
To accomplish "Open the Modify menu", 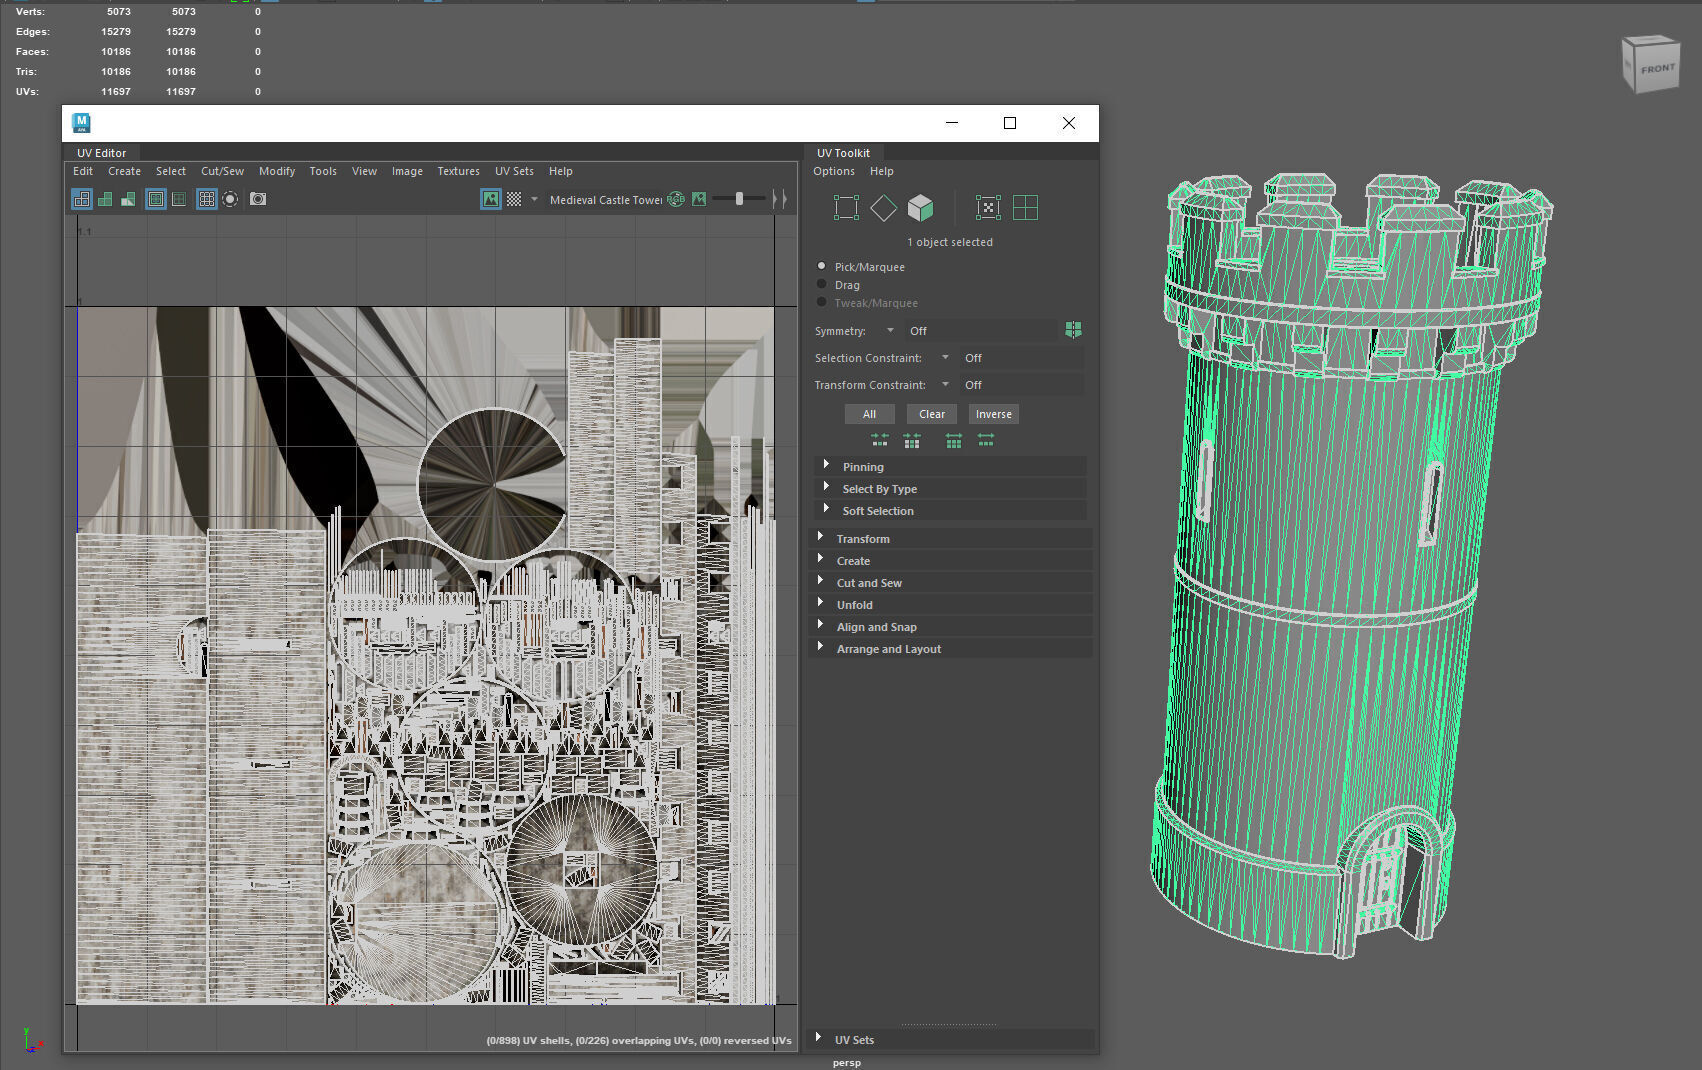I will point(277,171).
